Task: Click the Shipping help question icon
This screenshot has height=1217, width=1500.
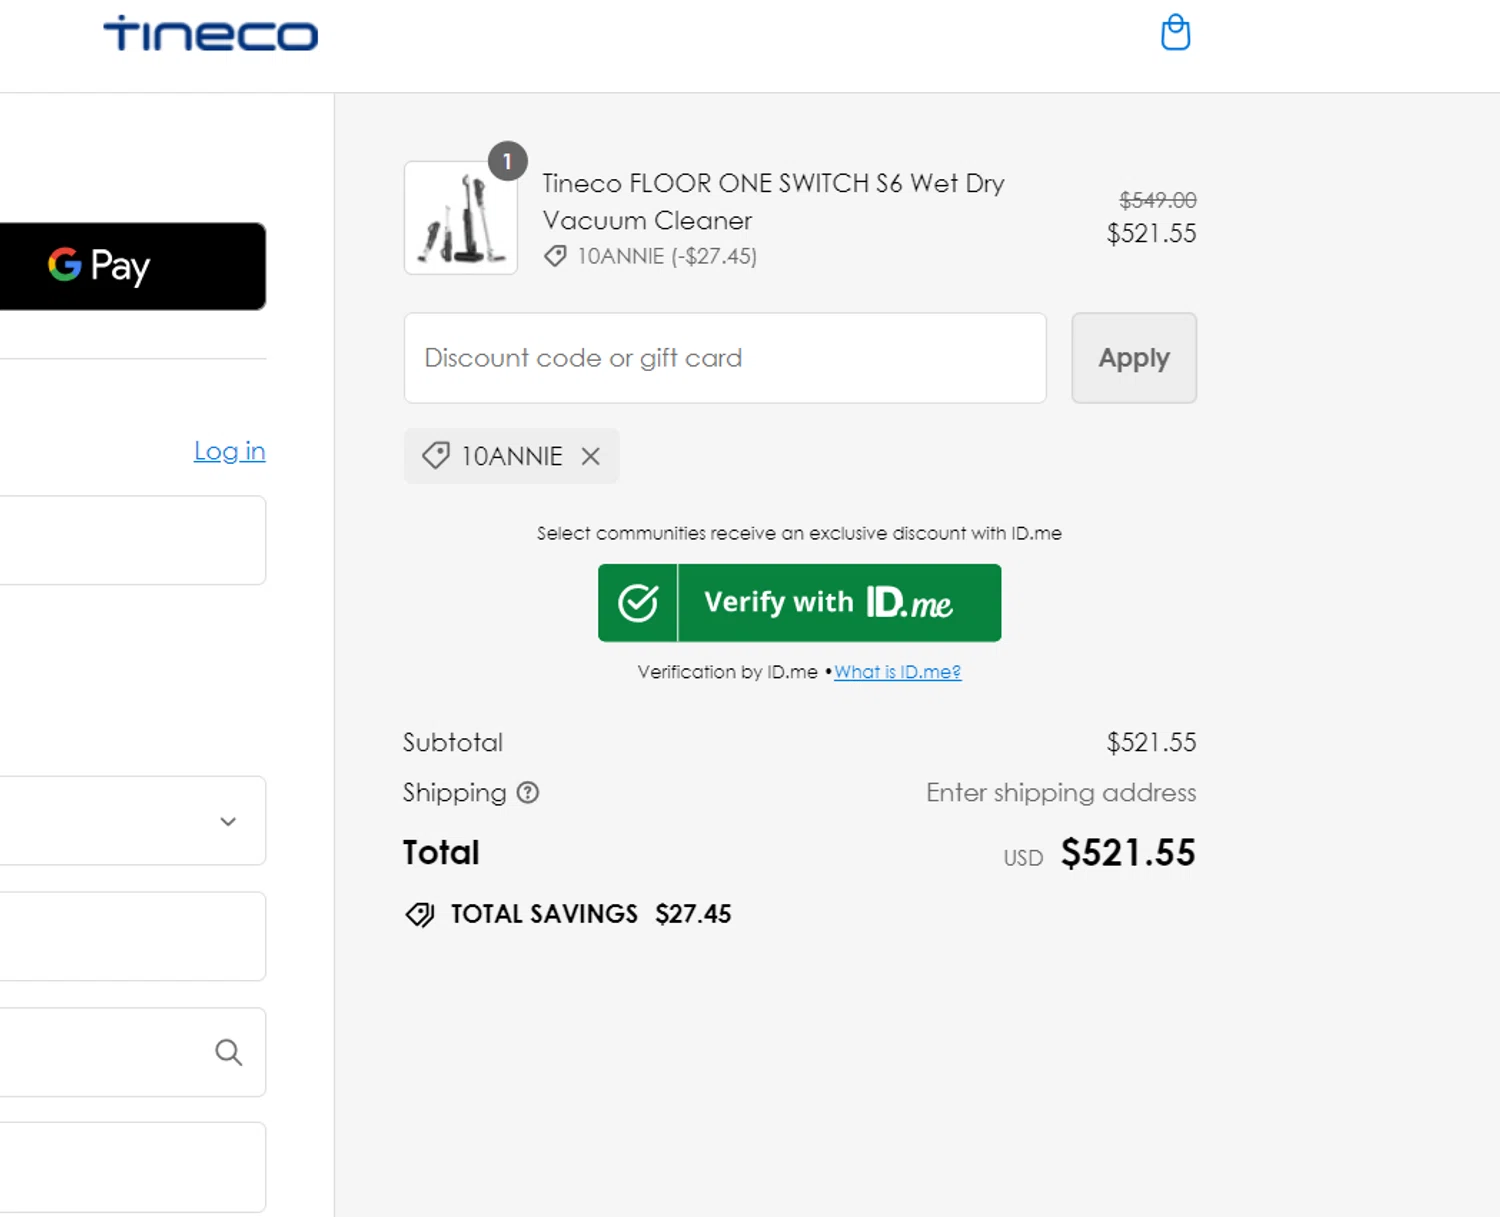Action: pyautogui.click(x=528, y=793)
